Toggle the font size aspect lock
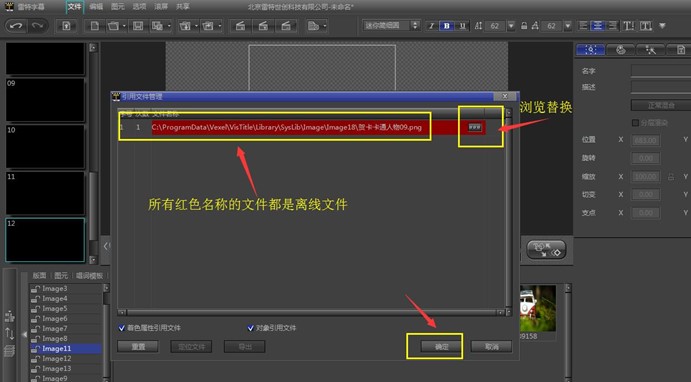The image size is (691, 382). pos(524,26)
